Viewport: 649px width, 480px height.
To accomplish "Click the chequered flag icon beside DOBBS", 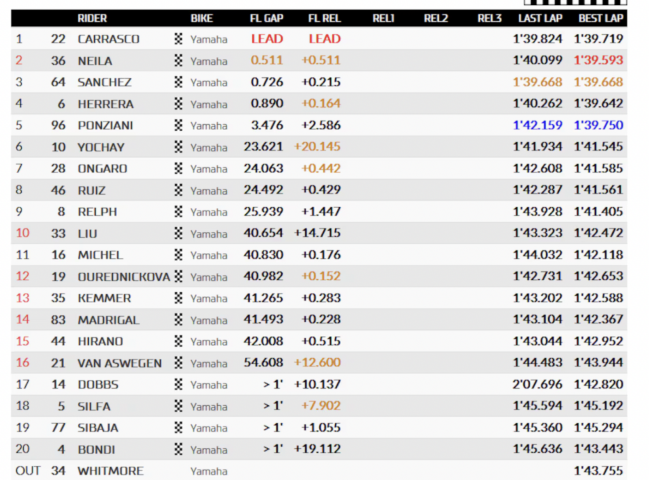I will [178, 384].
